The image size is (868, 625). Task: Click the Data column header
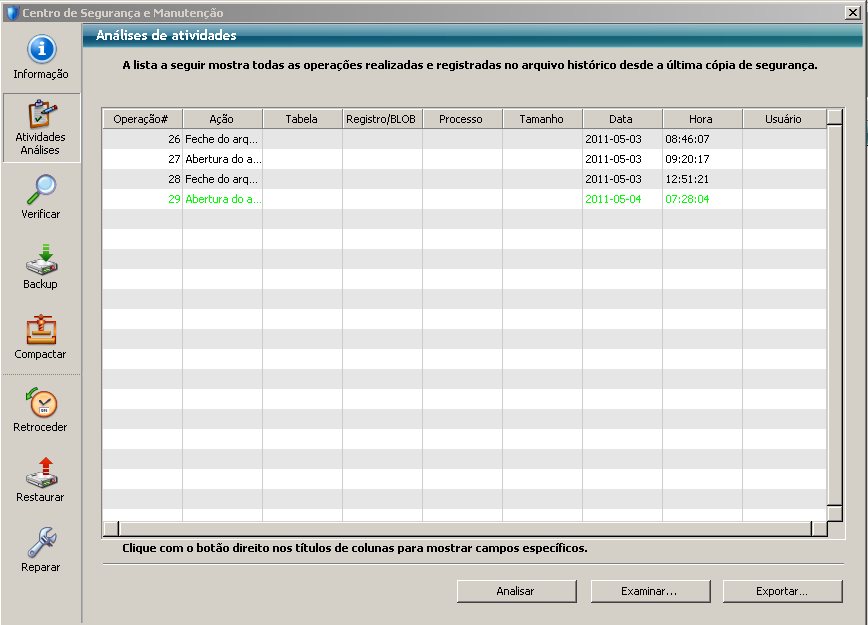pyautogui.click(x=621, y=119)
